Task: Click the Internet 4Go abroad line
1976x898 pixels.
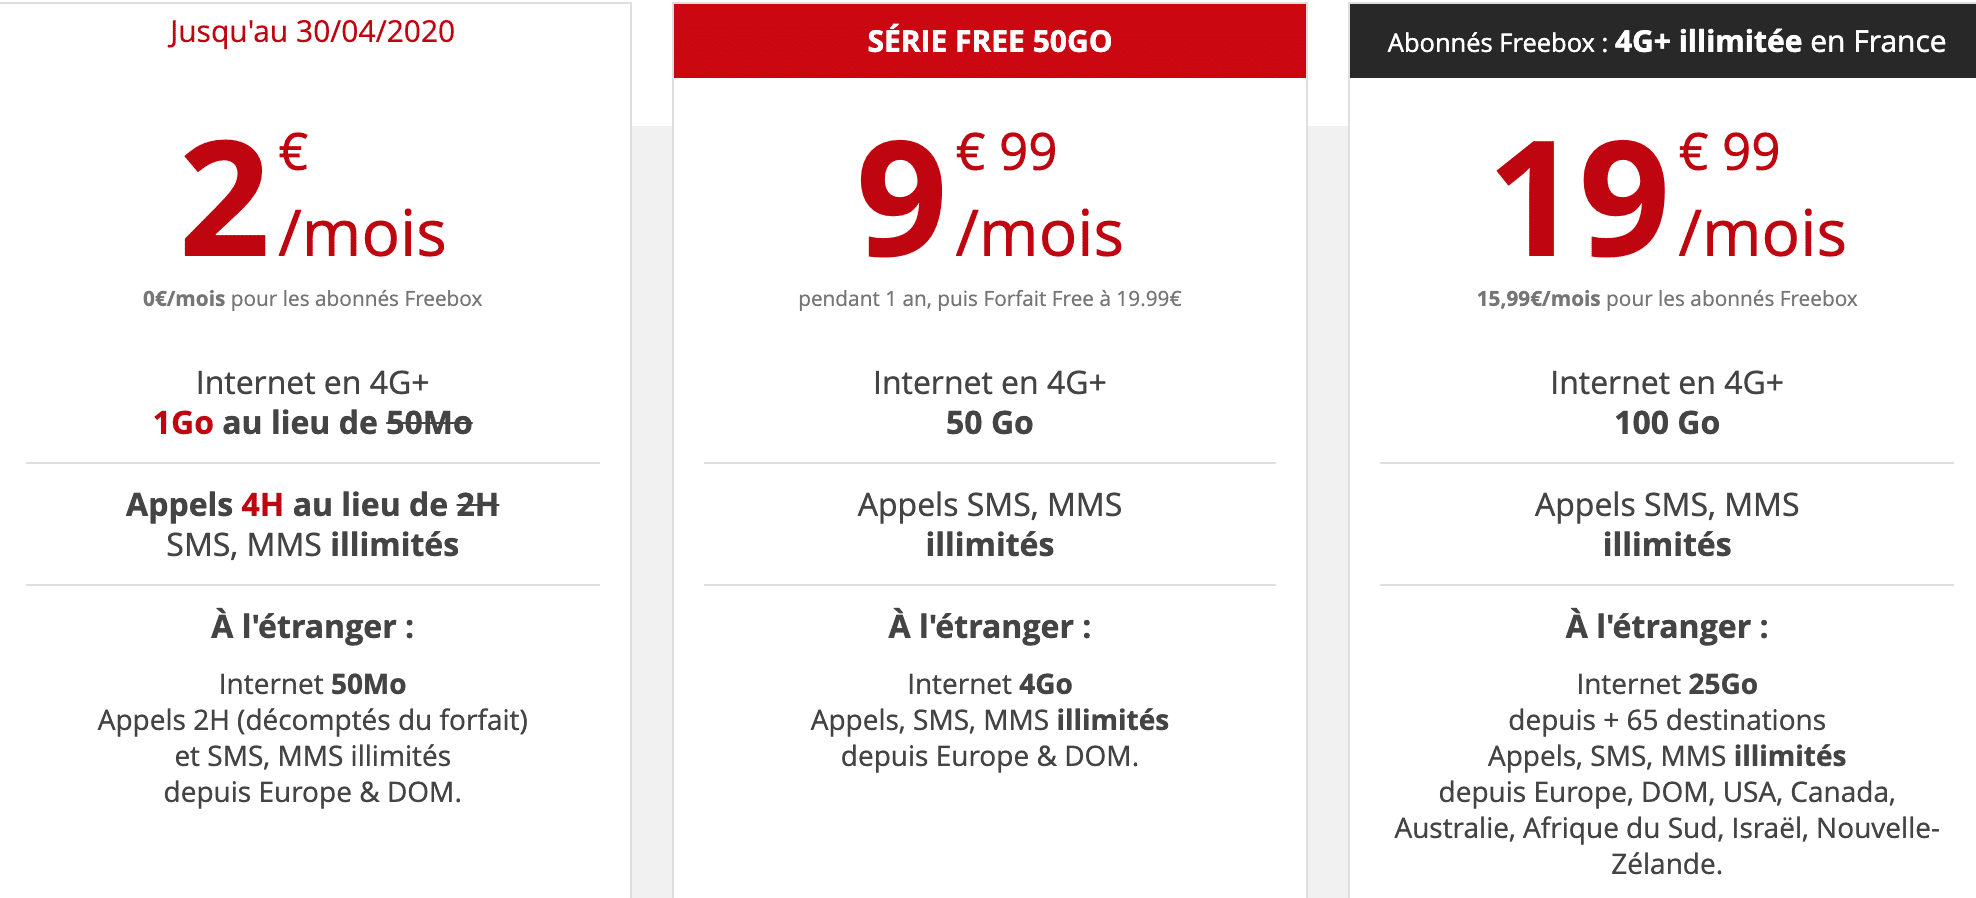Action: click(x=989, y=684)
